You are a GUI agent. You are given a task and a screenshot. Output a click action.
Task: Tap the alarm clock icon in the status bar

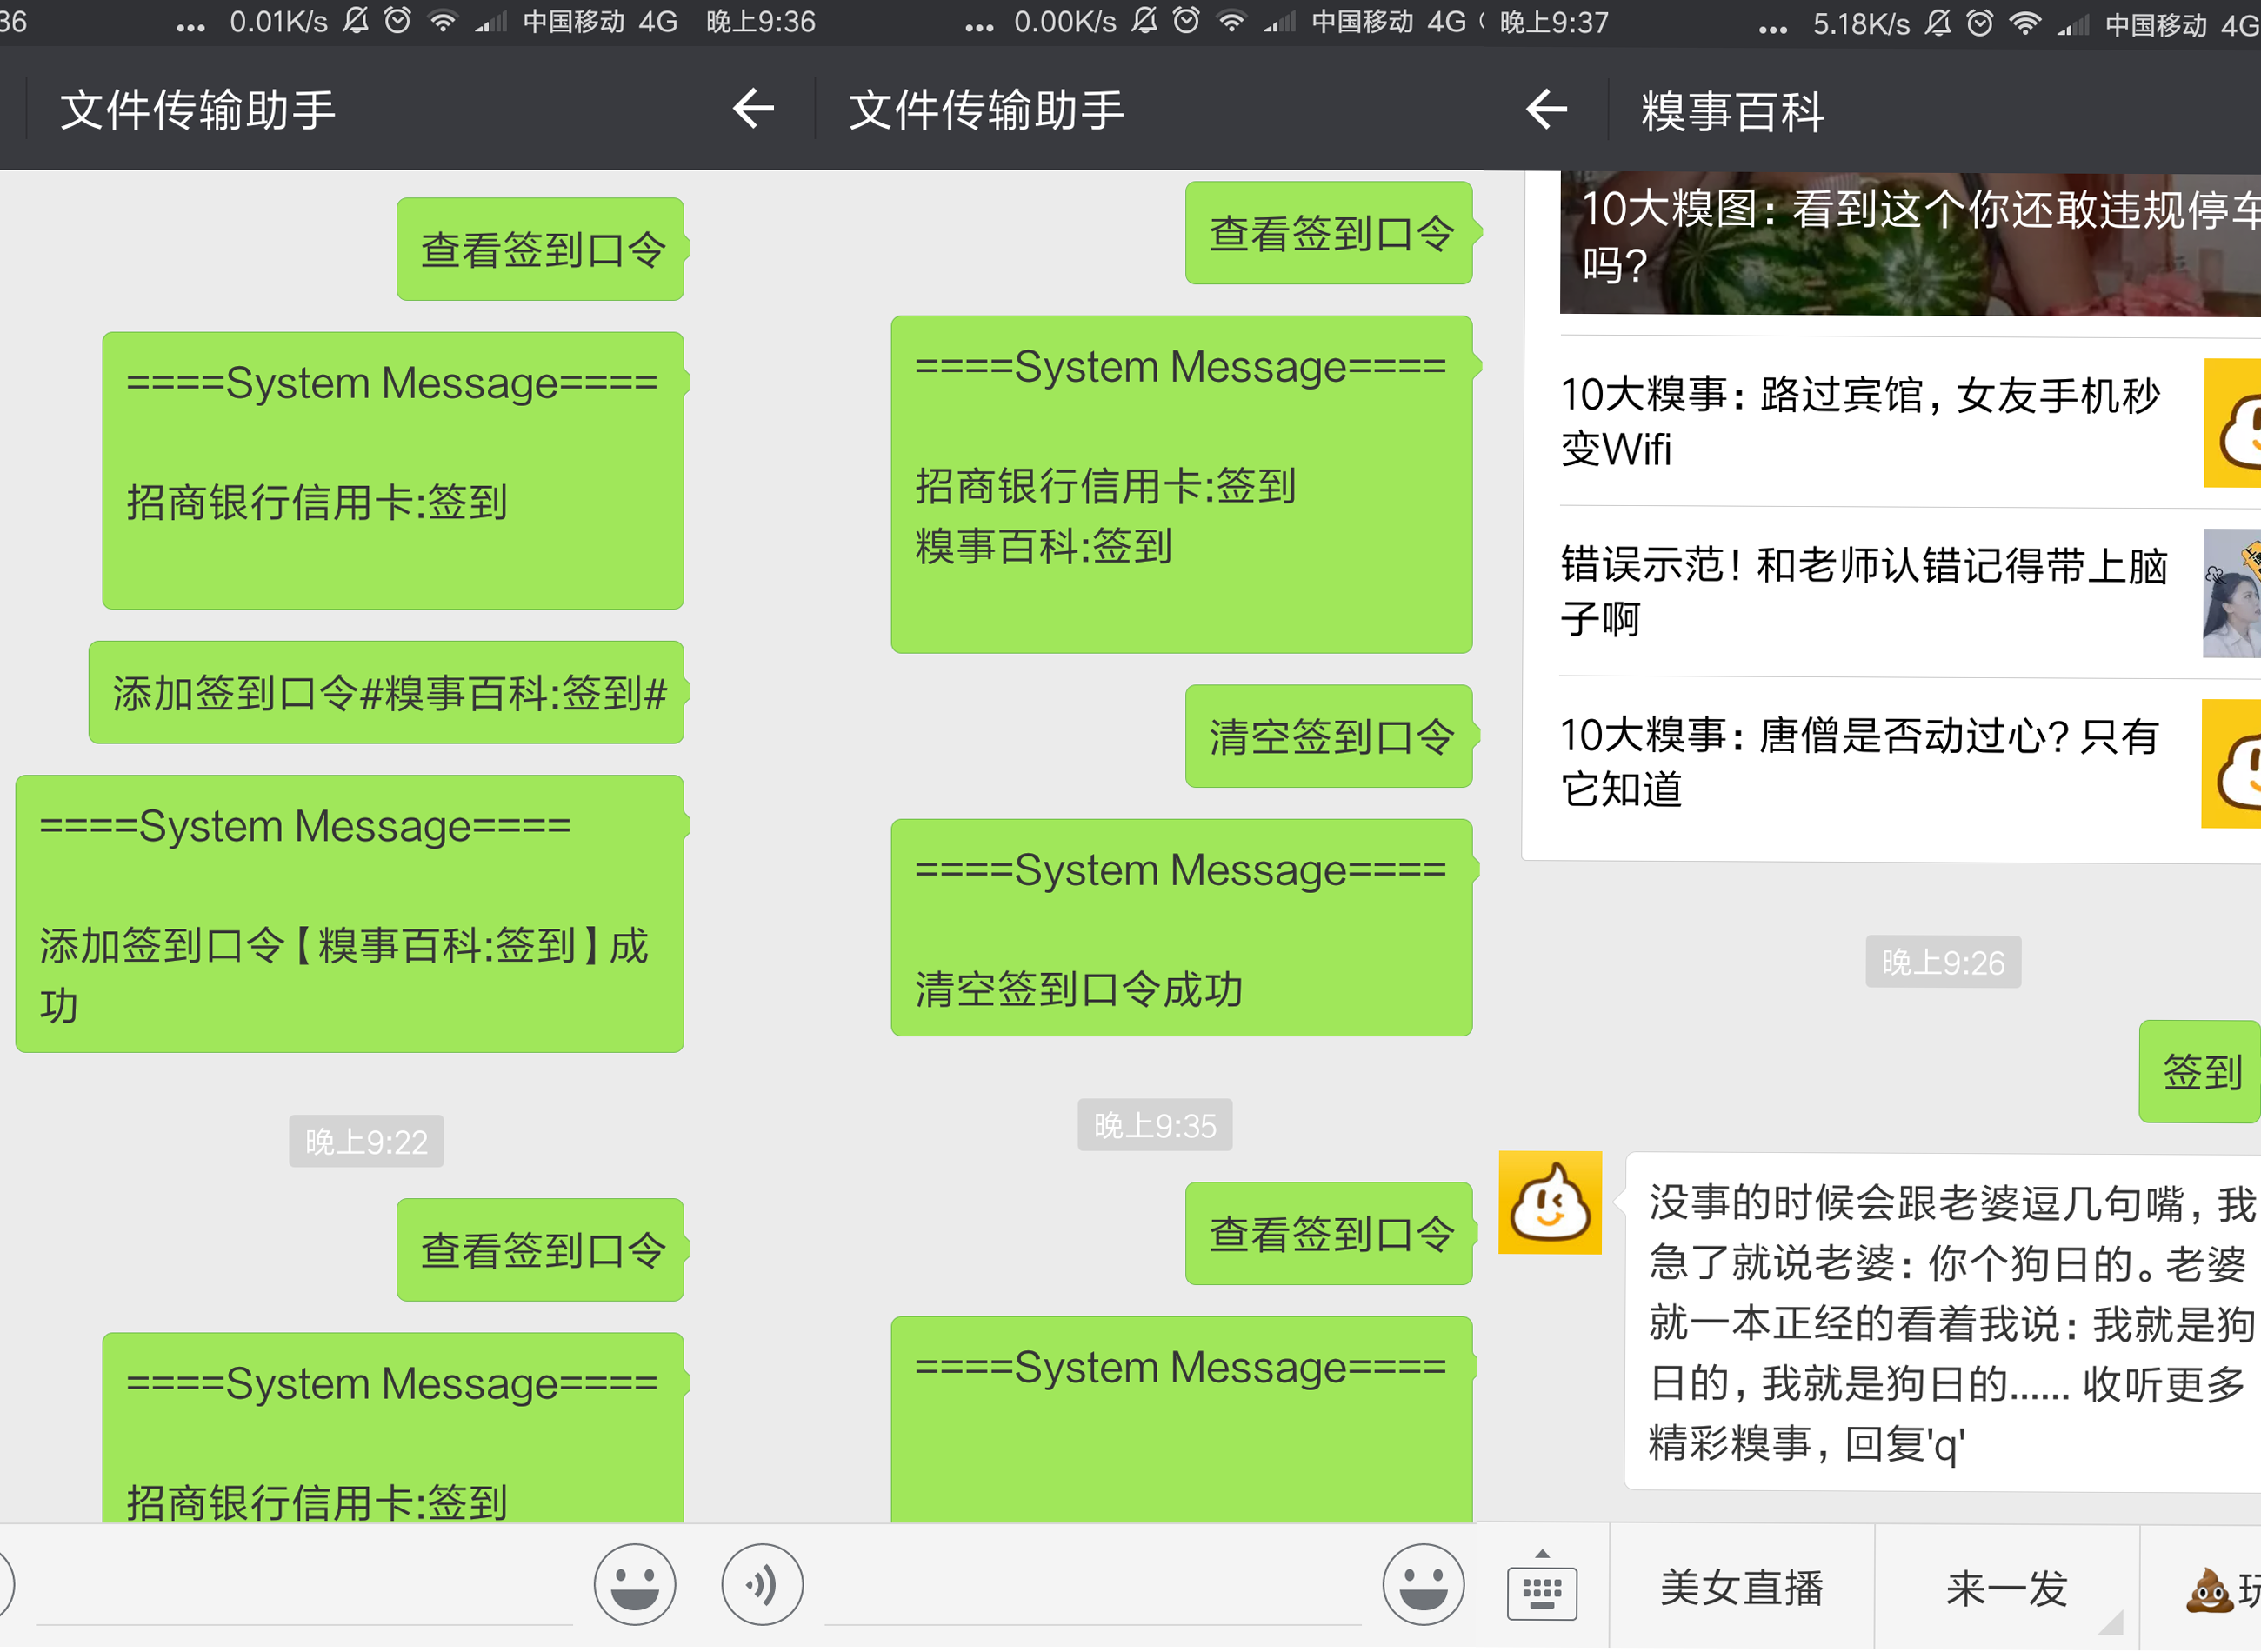(x=1981, y=22)
